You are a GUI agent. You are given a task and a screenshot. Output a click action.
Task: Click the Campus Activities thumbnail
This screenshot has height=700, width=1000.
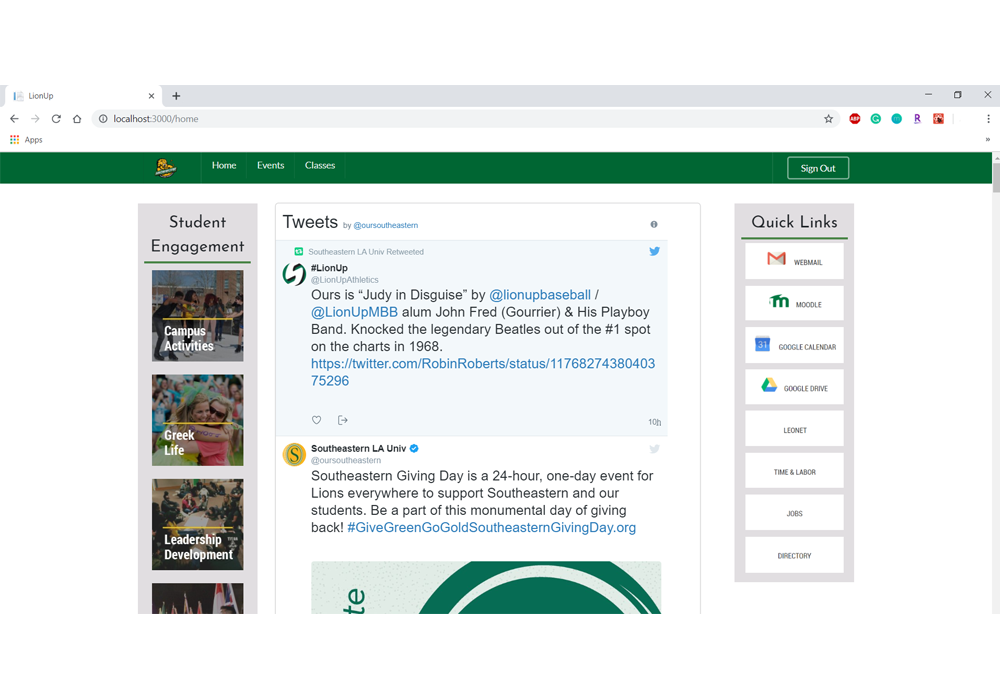tap(197, 316)
